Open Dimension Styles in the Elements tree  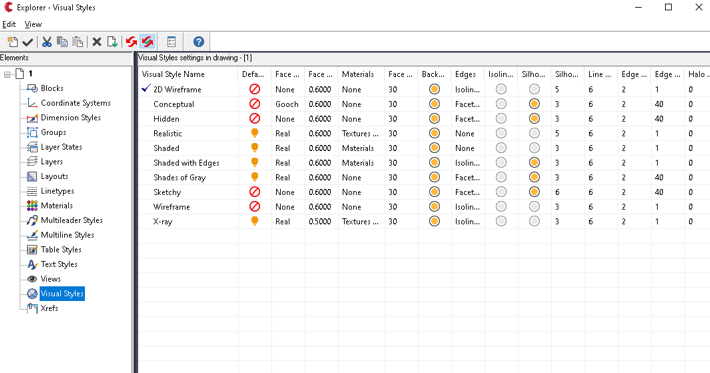click(71, 118)
